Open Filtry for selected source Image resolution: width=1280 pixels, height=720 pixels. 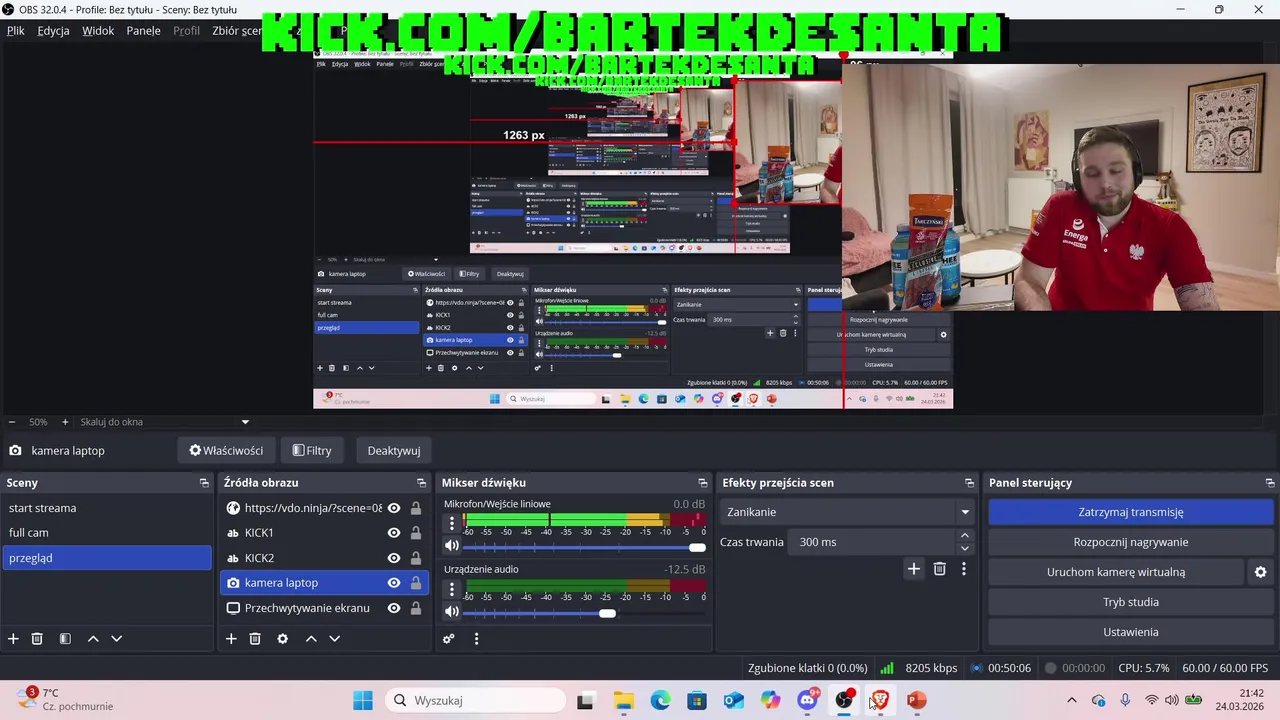click(x=312, y=450)
